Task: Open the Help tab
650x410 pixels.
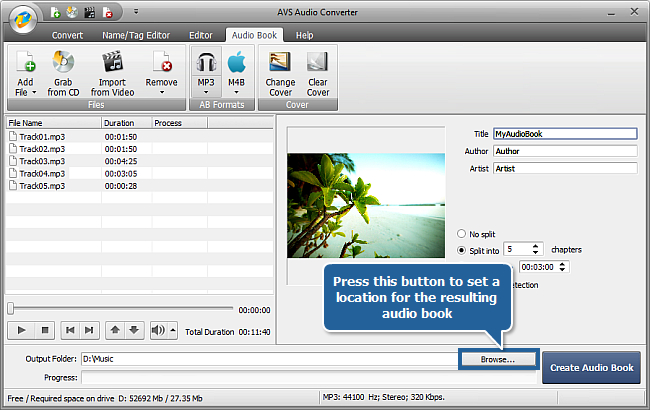Action: 304,35
